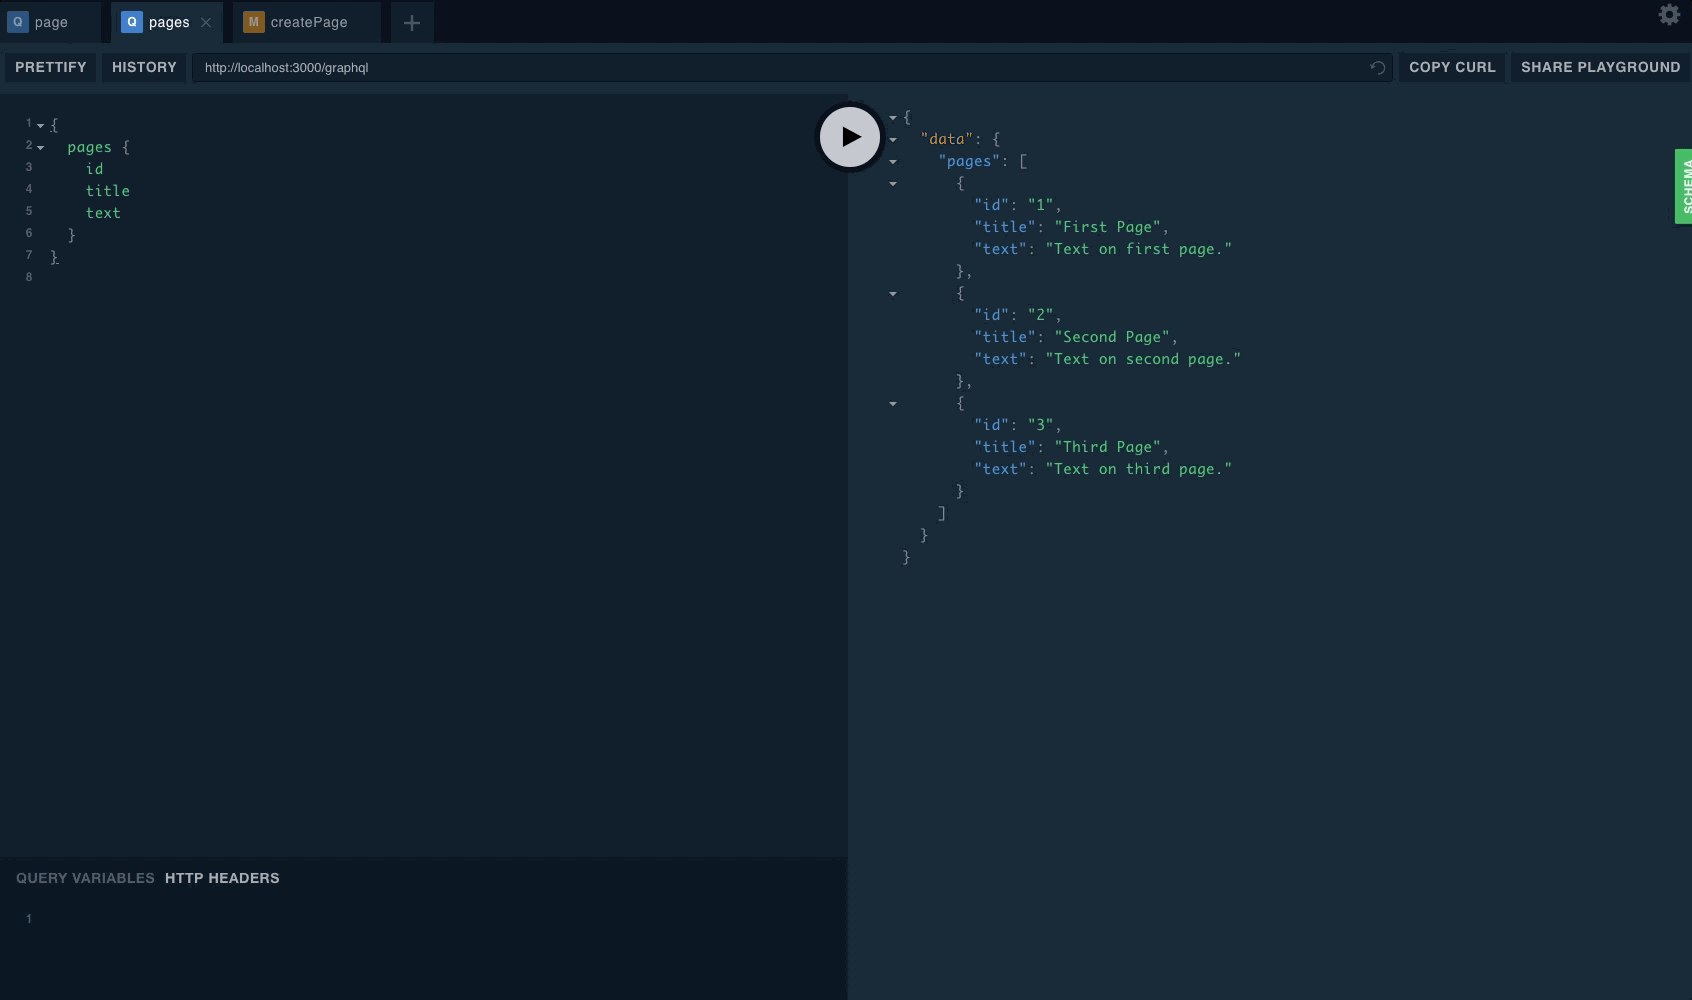Select the QUERY VARIABLES section
The image size is (1692, 1000).
[85, 878]
